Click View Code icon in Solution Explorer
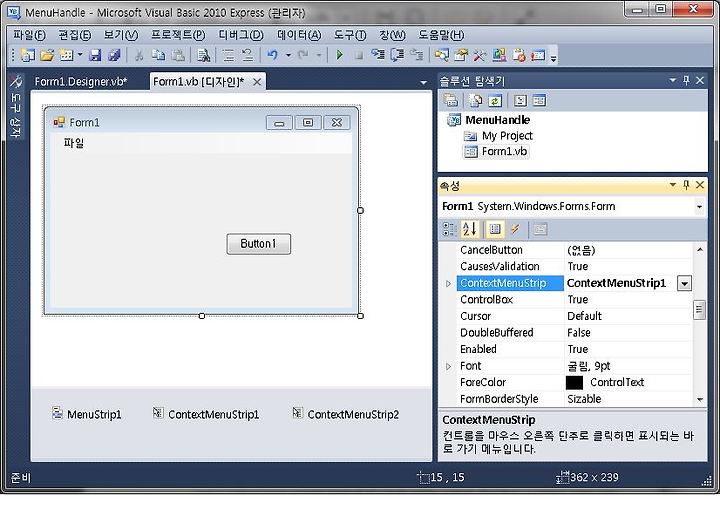The height and width of the screenshot is (523, 720). (520, 101)
